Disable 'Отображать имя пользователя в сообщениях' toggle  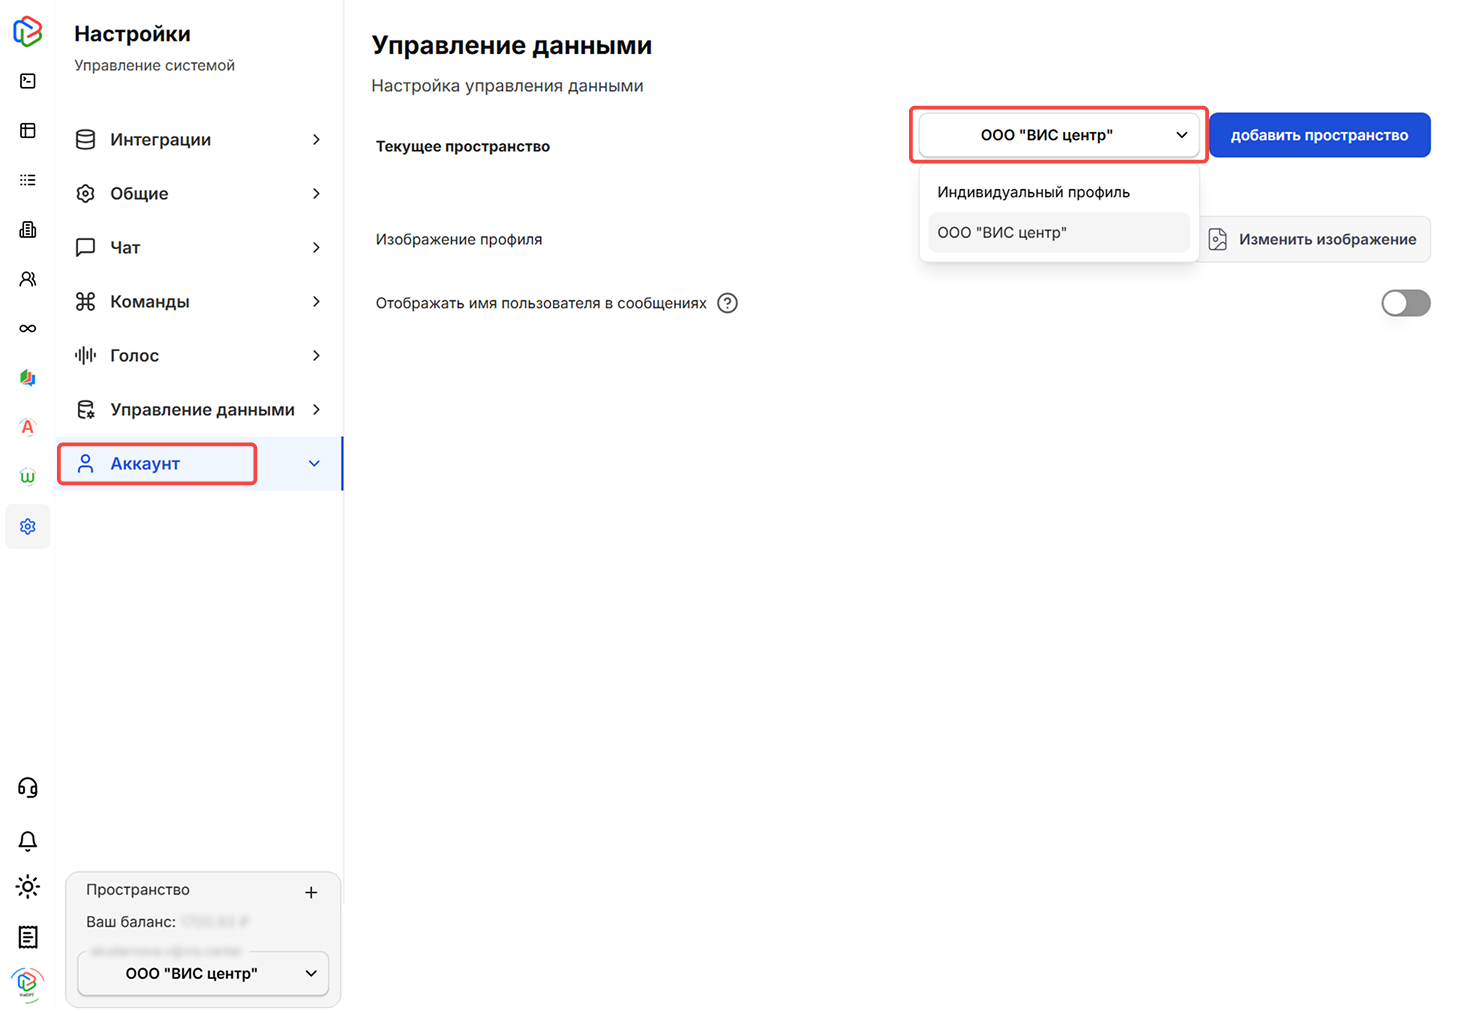[1405, 303]
